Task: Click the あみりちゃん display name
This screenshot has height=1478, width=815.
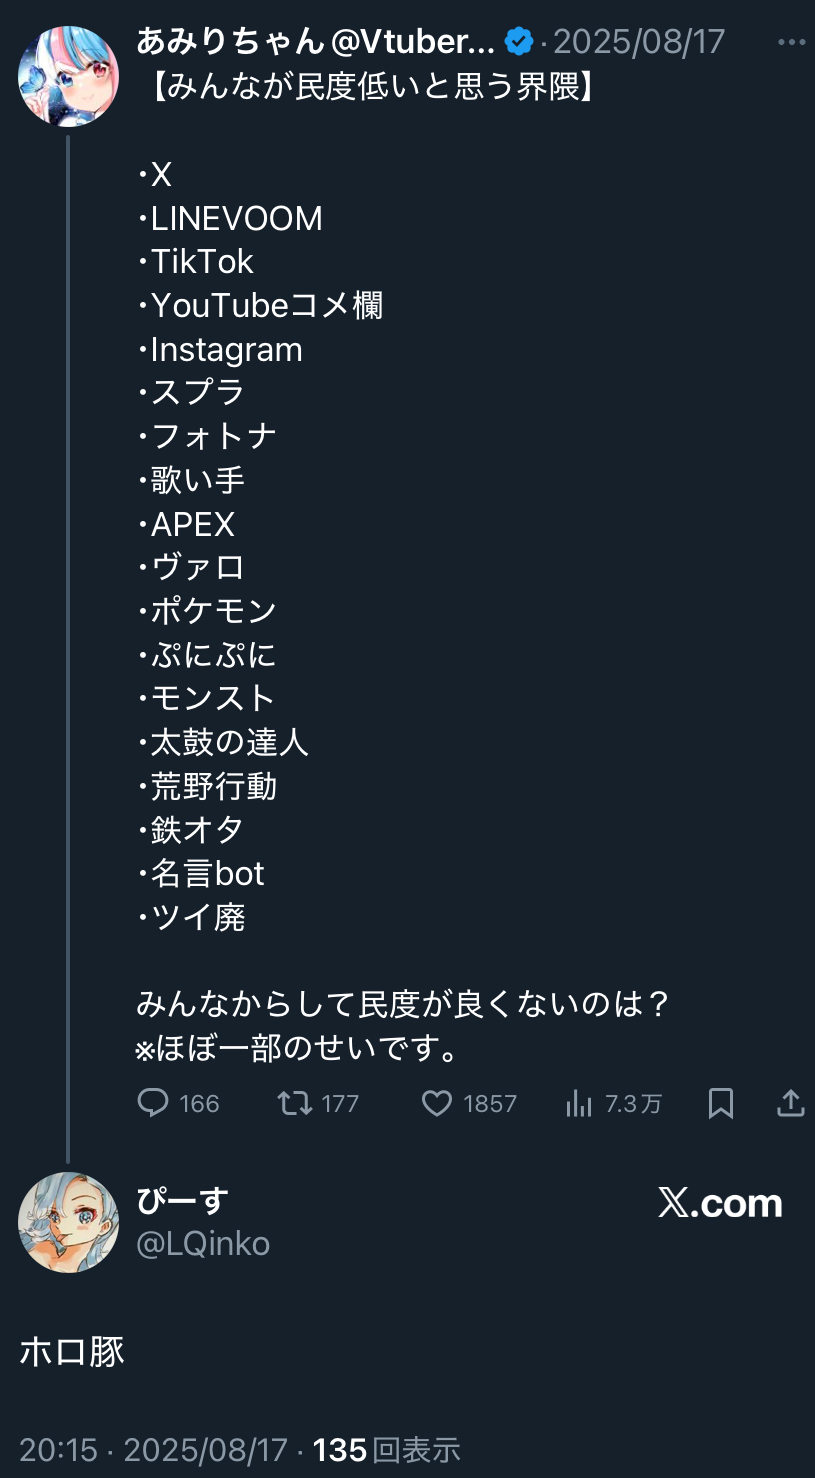Action: [x=230, y=42]
